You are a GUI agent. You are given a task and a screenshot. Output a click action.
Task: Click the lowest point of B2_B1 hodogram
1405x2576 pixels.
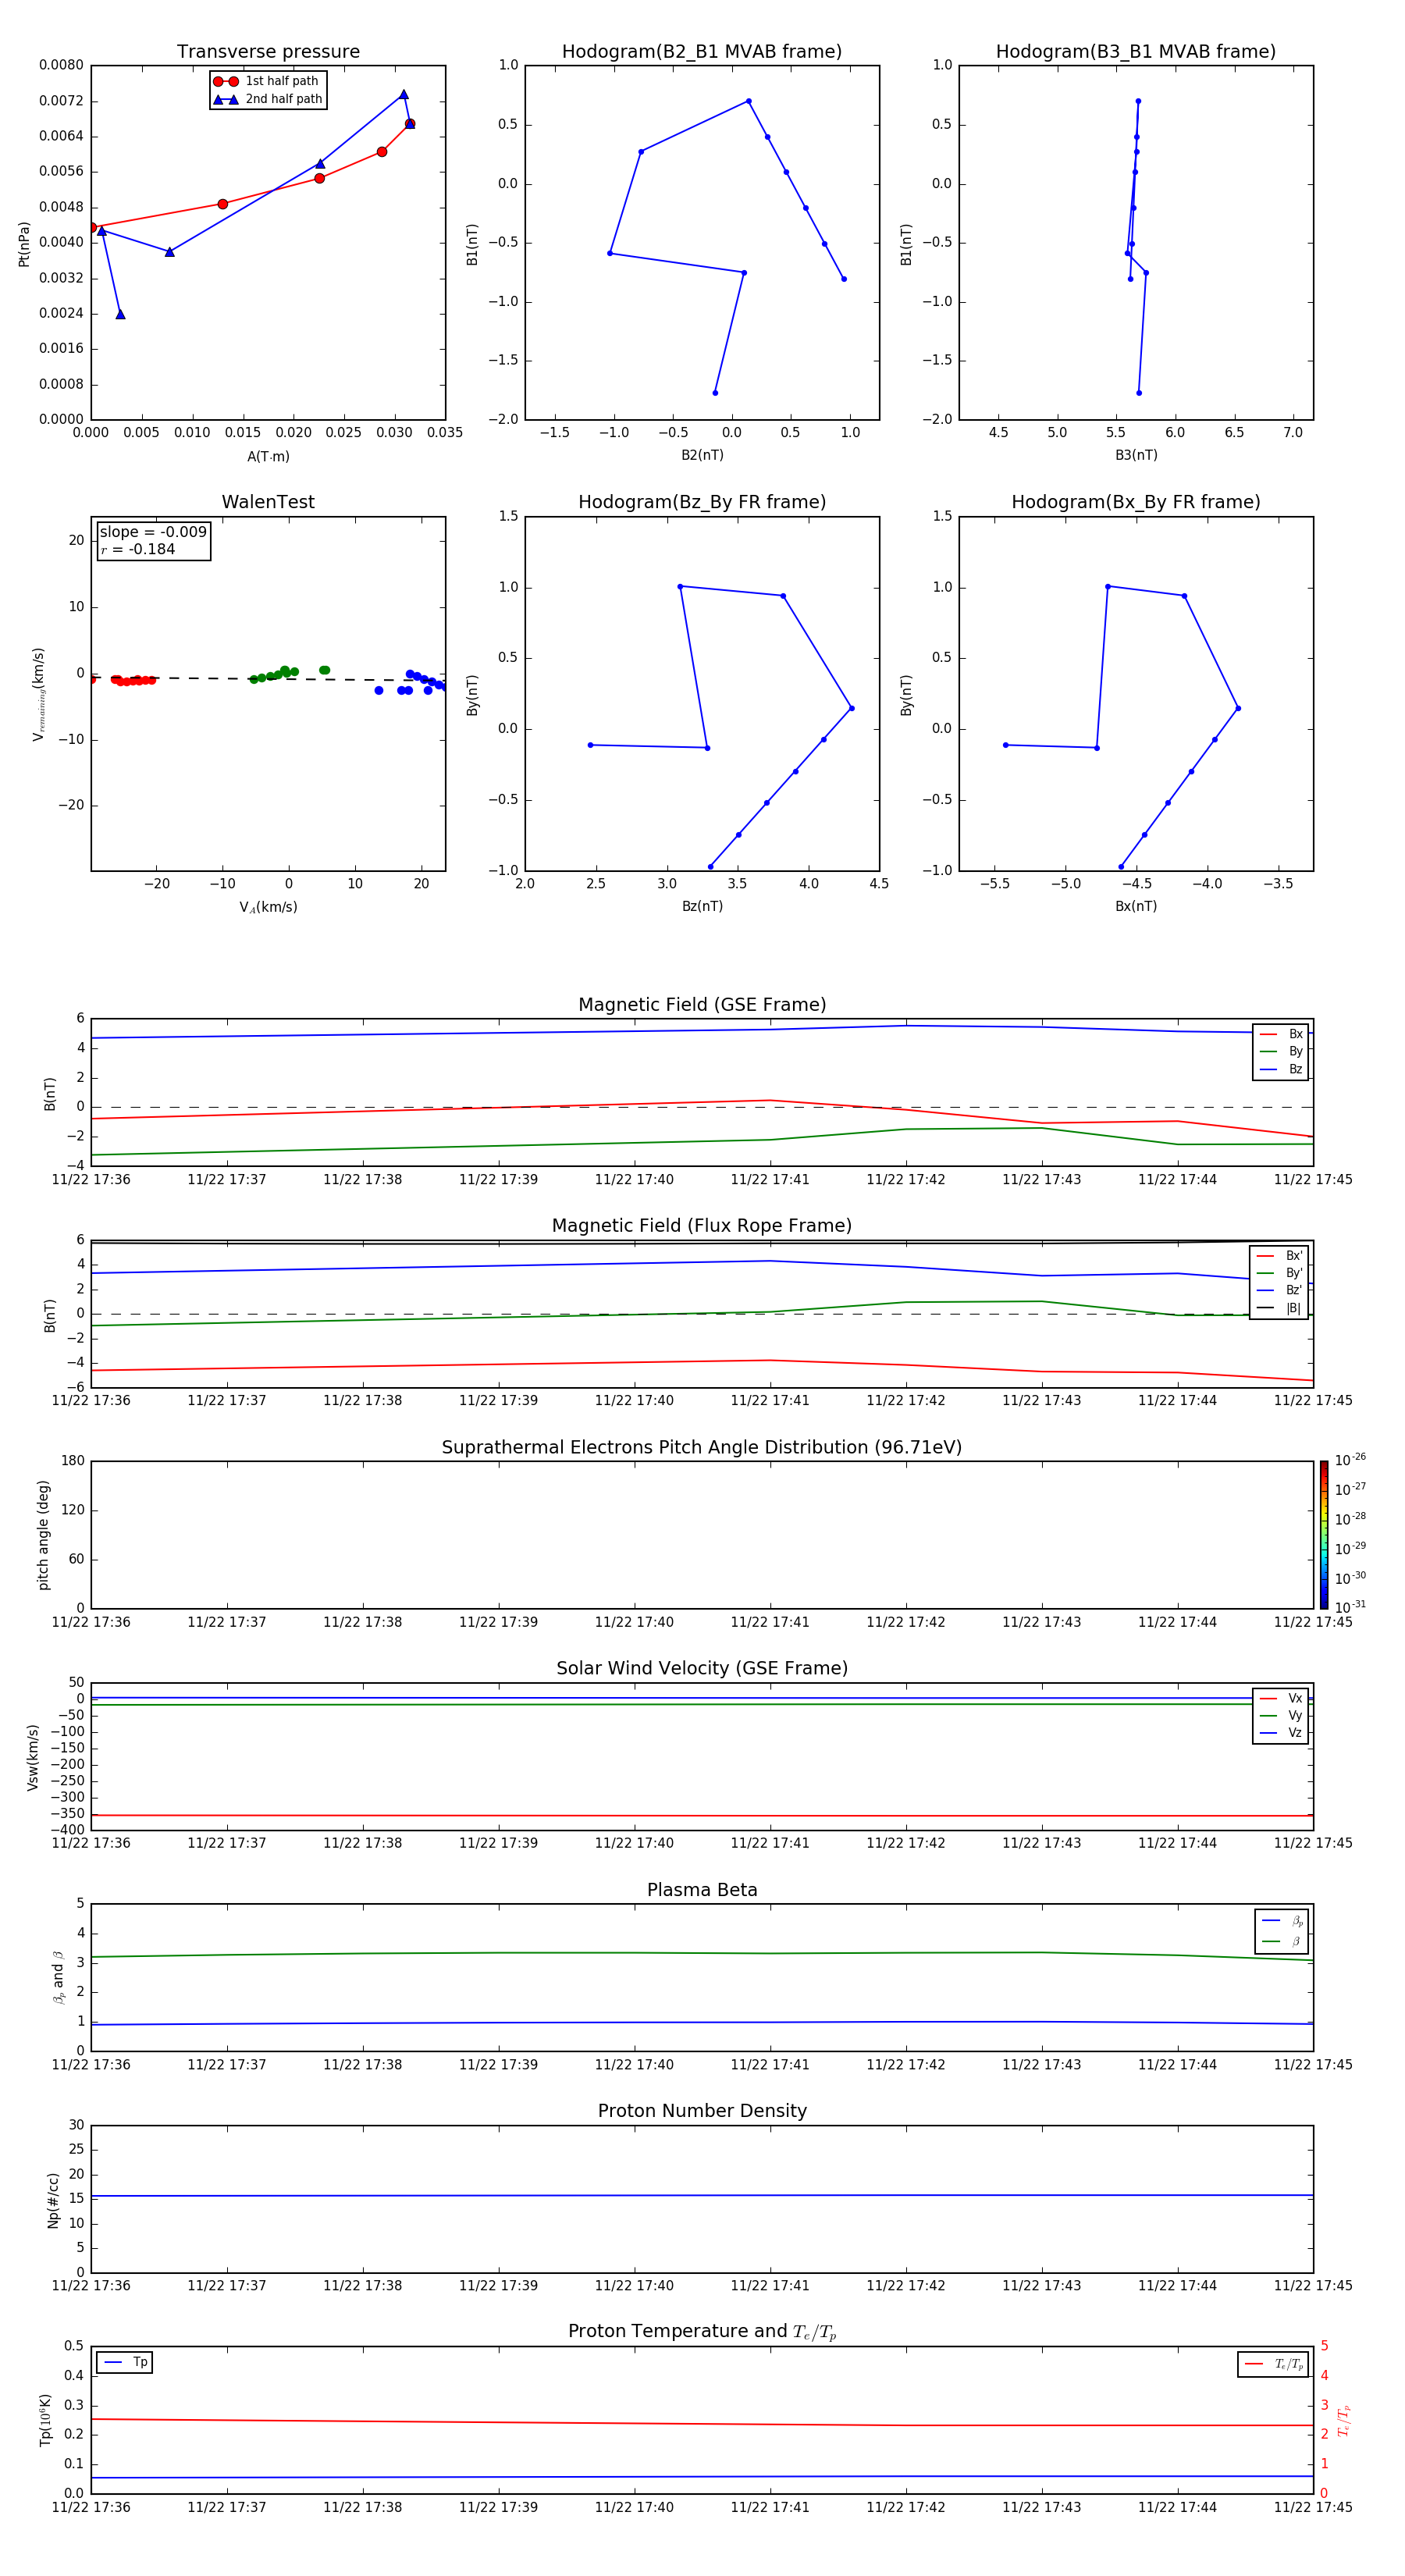pyautogui.click(x=715, y=393)
